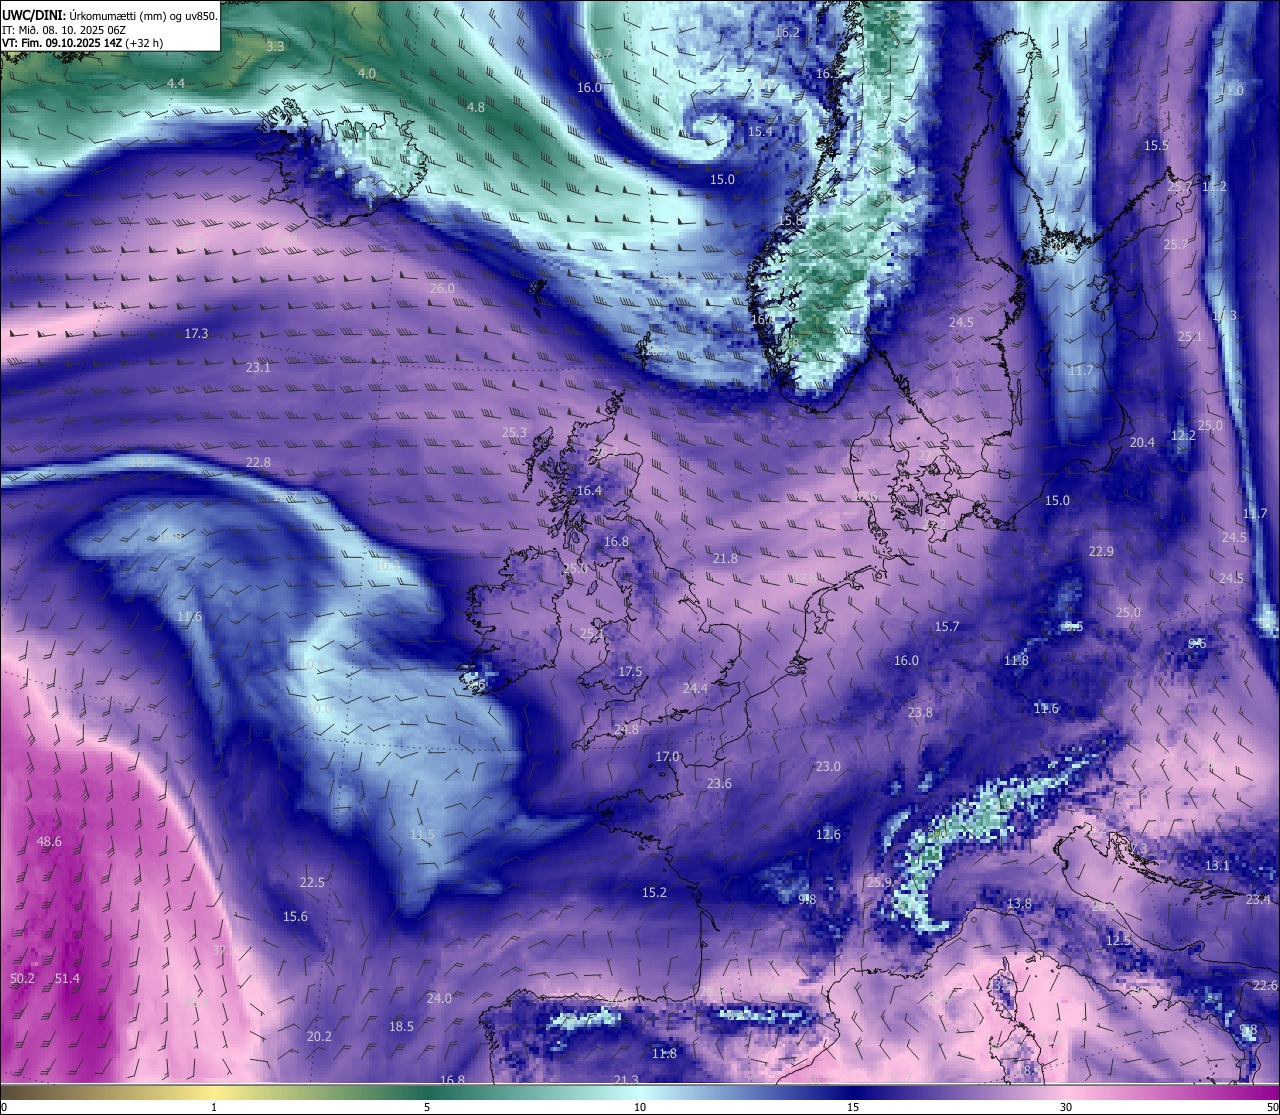Screen dimensions: 1280x1115
Task: Click the 12.6 value label
Action: (x=828, y=835)
